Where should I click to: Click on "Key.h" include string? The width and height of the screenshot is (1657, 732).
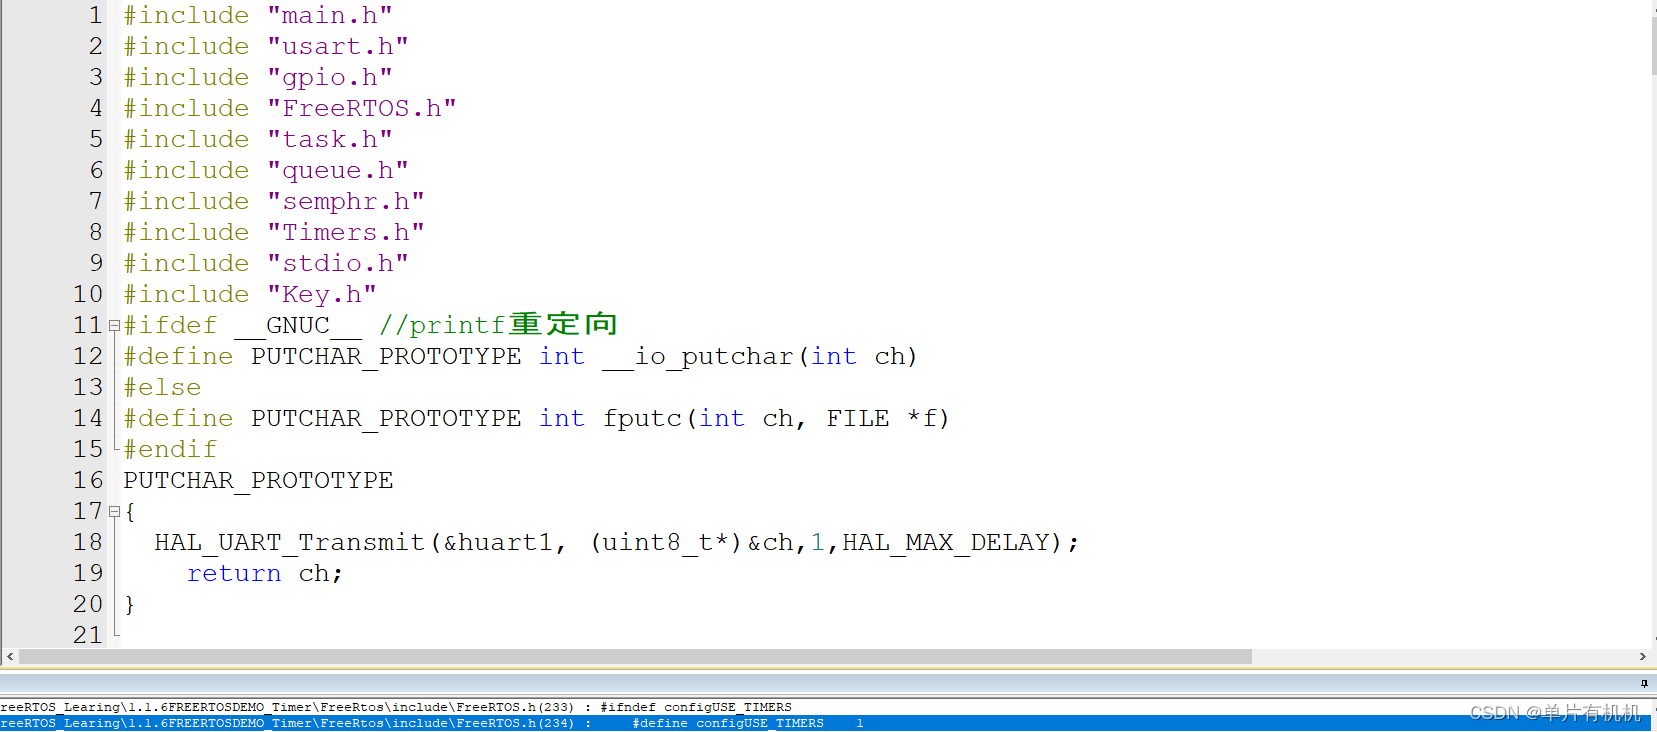322,295
